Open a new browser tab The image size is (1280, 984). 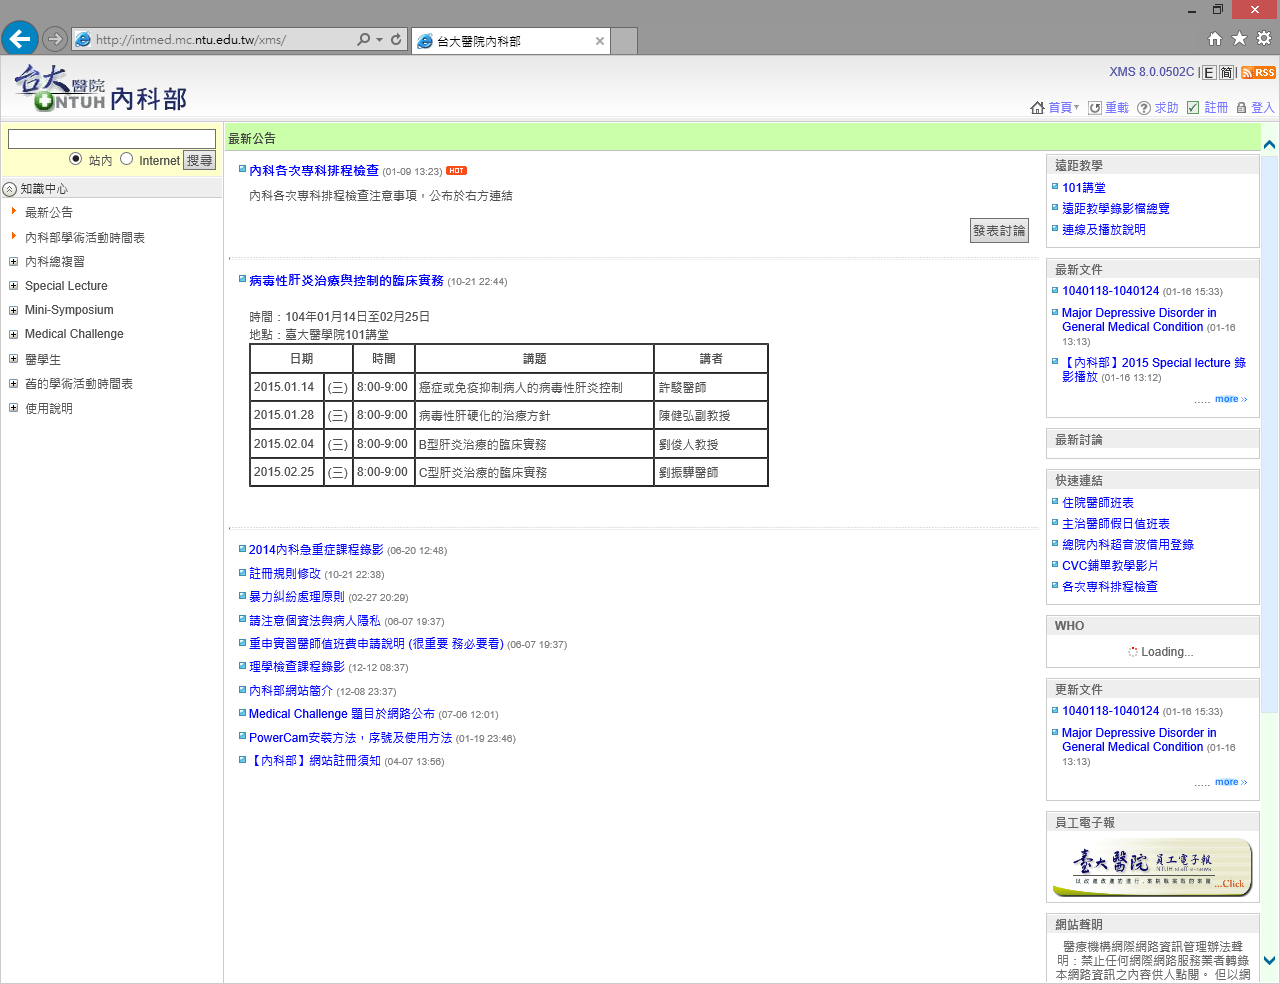click(x=624, y=41)
